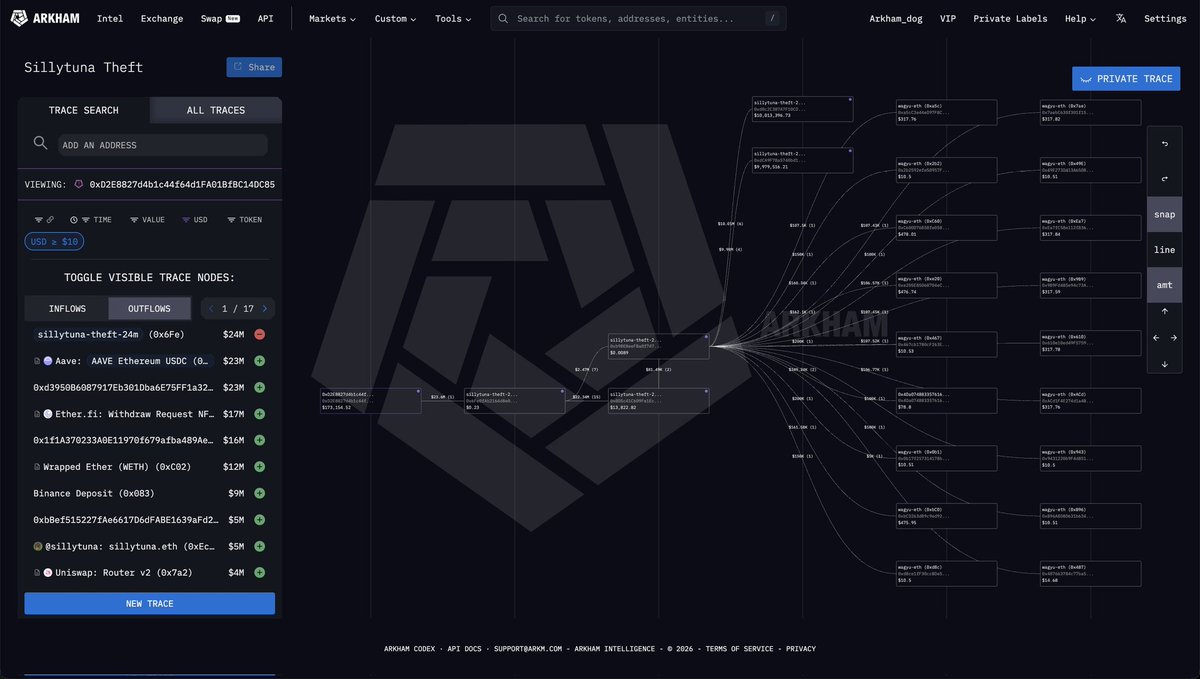Toggle line mode in graph toolbar
The image size is (1200, 679).
[x=1164, y=250]
